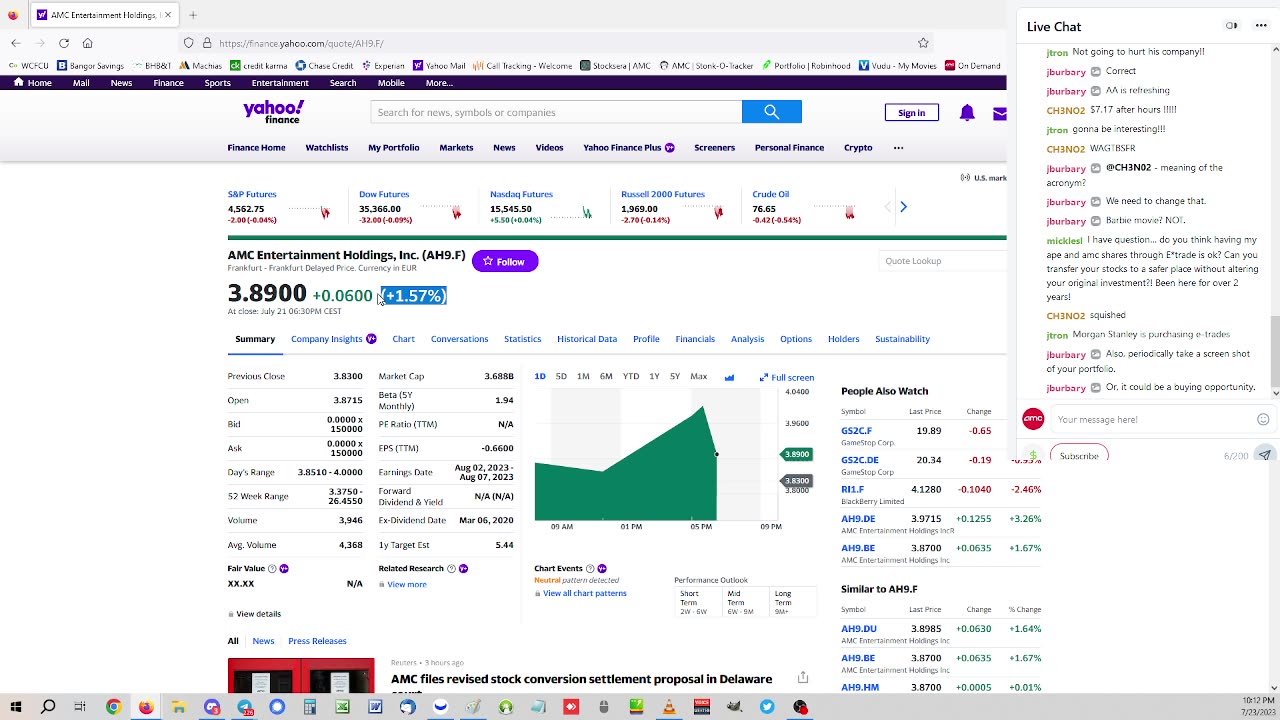Click the Sign in button
The image size is (1280, 720).
coord(912,113)
